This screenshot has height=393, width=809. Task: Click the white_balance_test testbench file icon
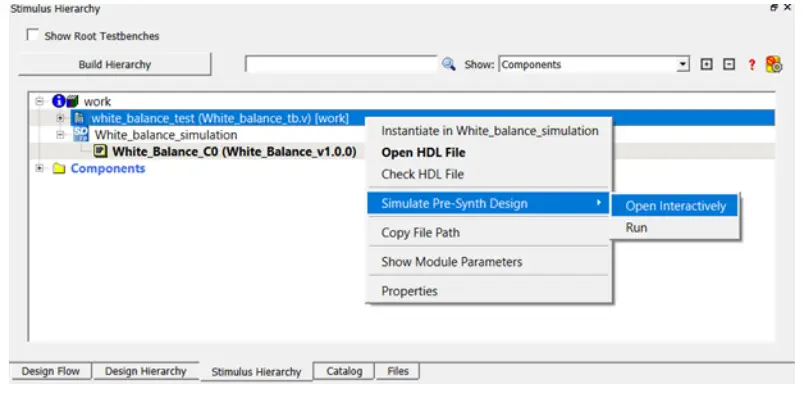(78, 118)
